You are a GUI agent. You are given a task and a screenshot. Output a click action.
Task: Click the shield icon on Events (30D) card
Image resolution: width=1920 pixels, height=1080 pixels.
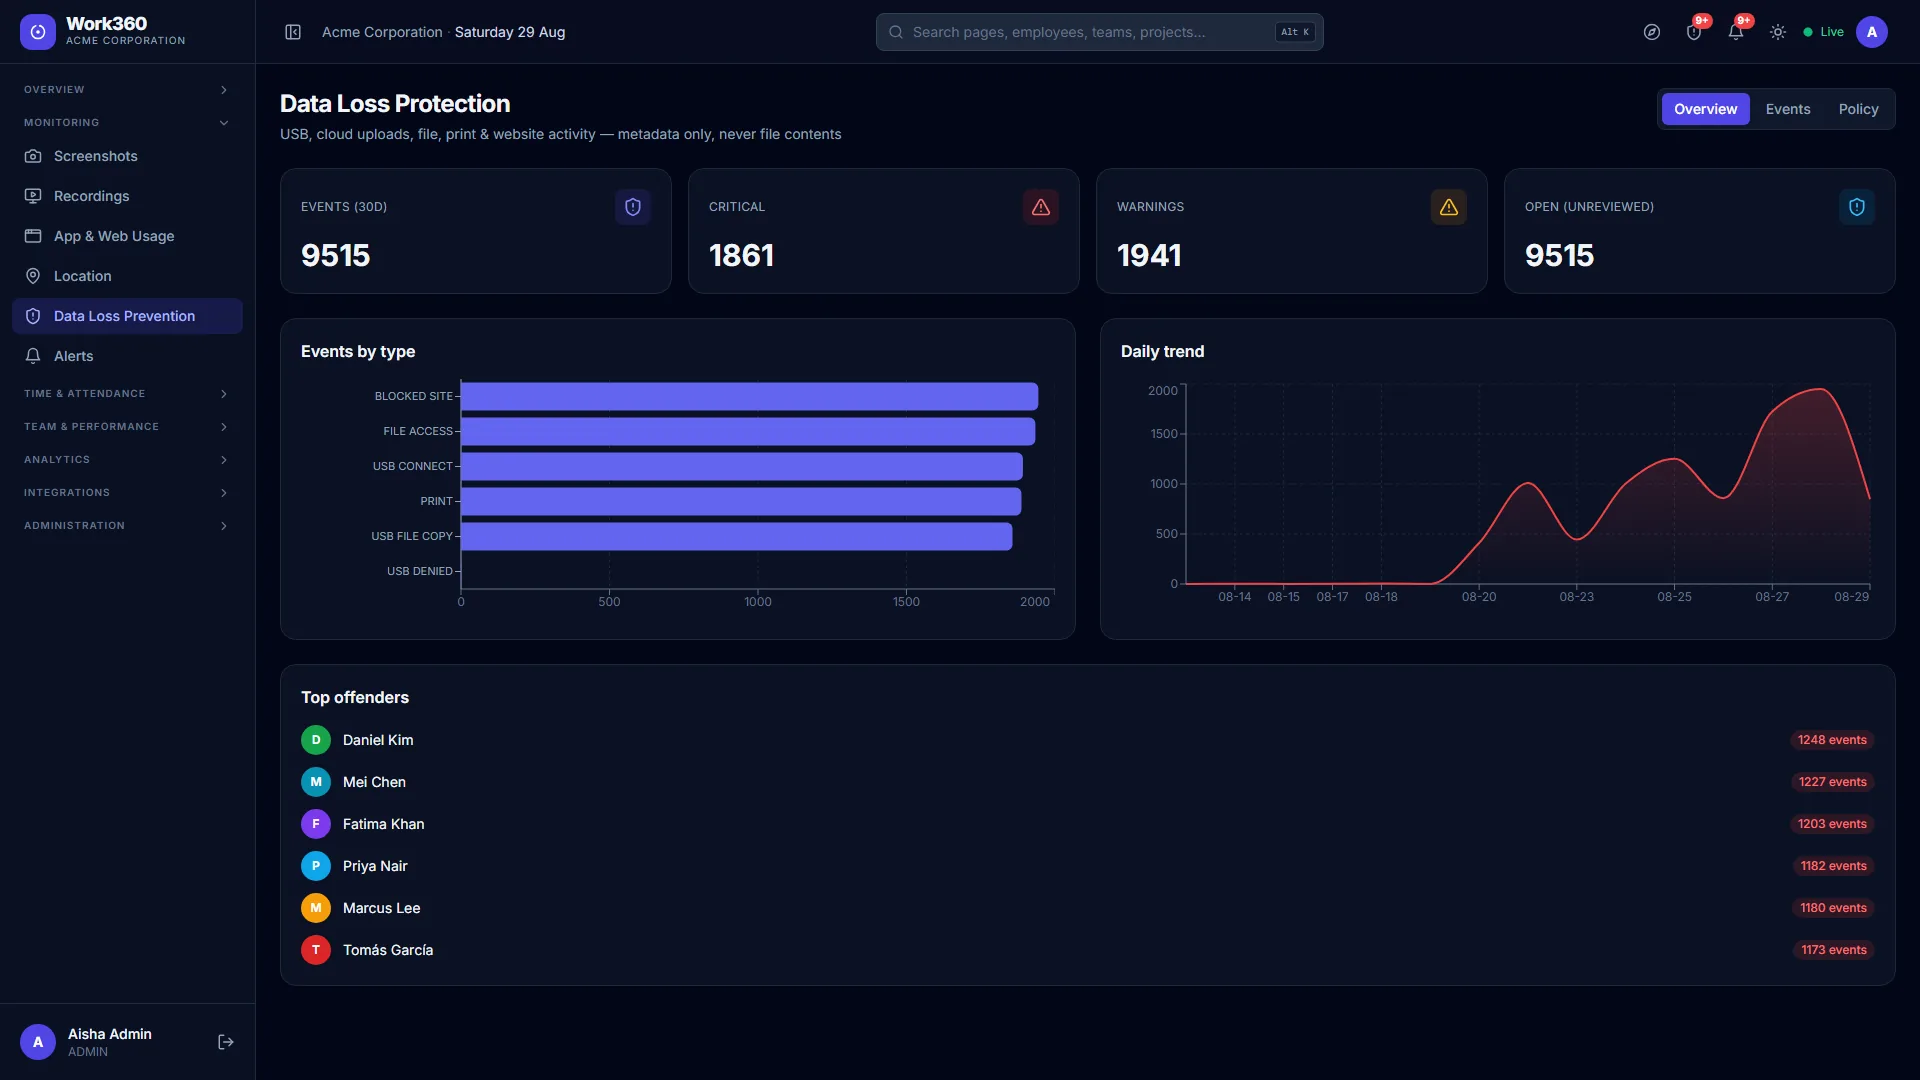tap(633, 207)
